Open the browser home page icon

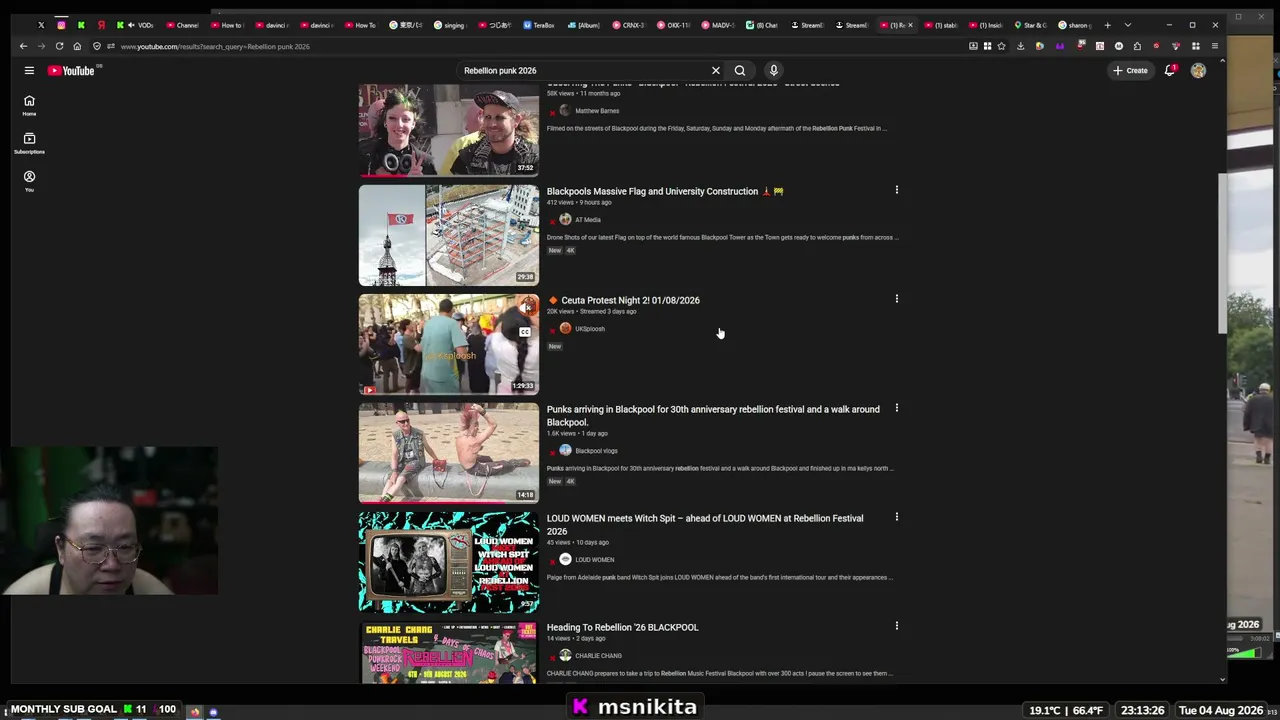tap(77, 46)
